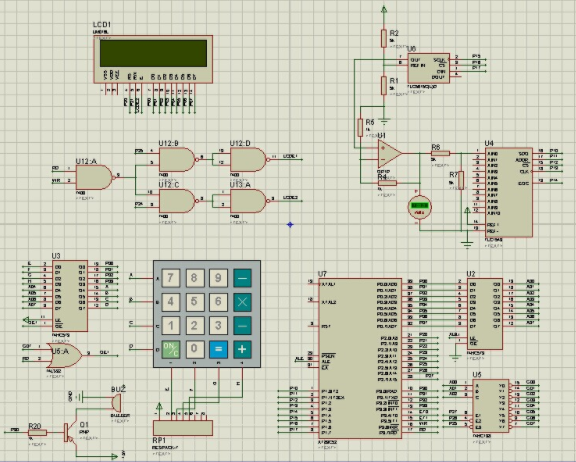Select the U12:D NAND gate
The width and height of the screenshot is (576, 462).
pyautogui.click(x=248, y=159)
